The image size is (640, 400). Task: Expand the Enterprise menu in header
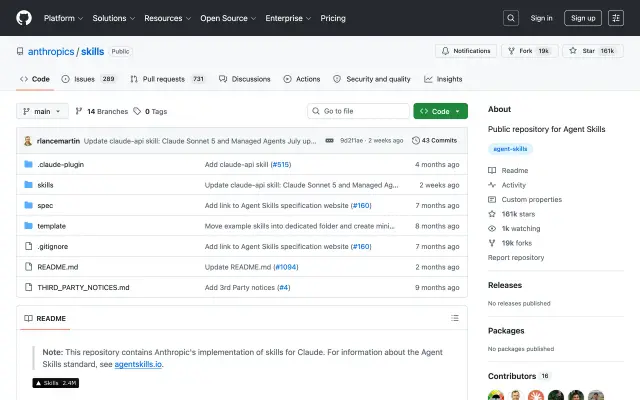(288, 18)
